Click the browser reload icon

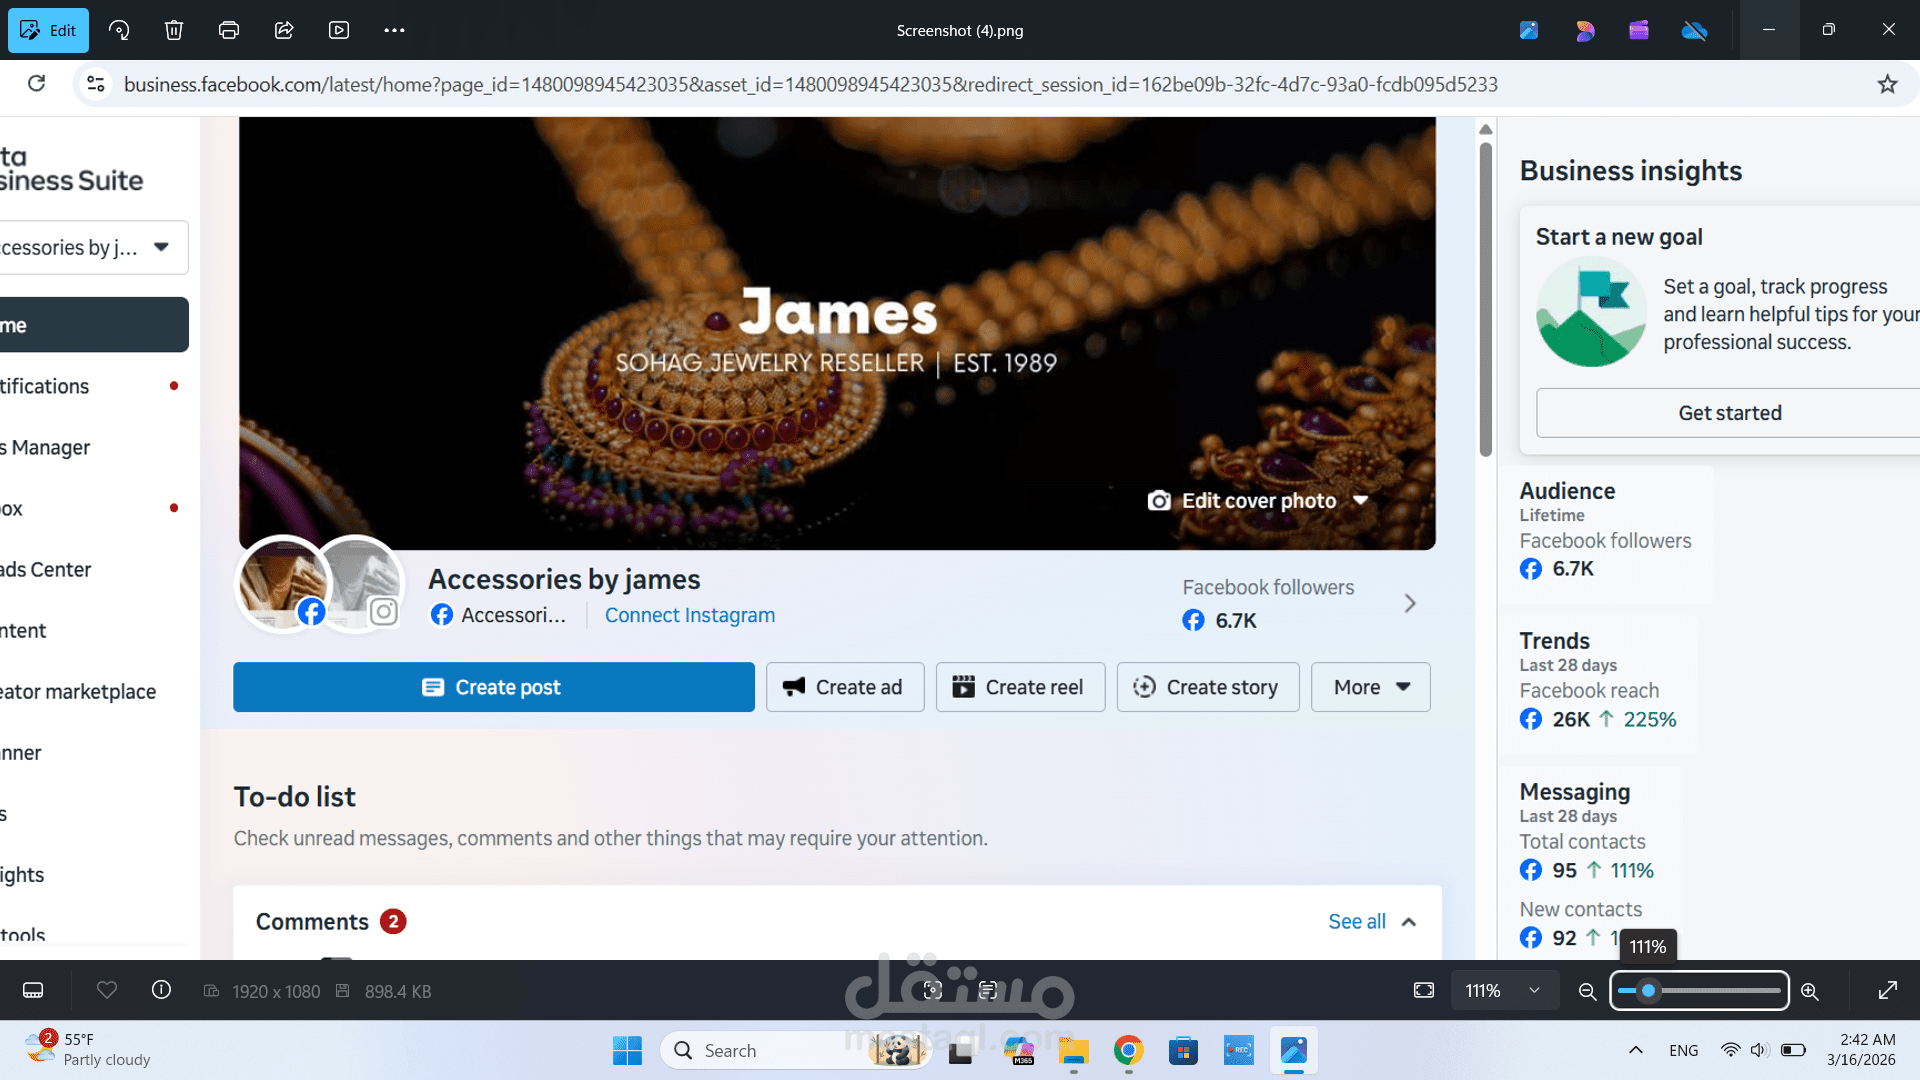coord(37,84)
